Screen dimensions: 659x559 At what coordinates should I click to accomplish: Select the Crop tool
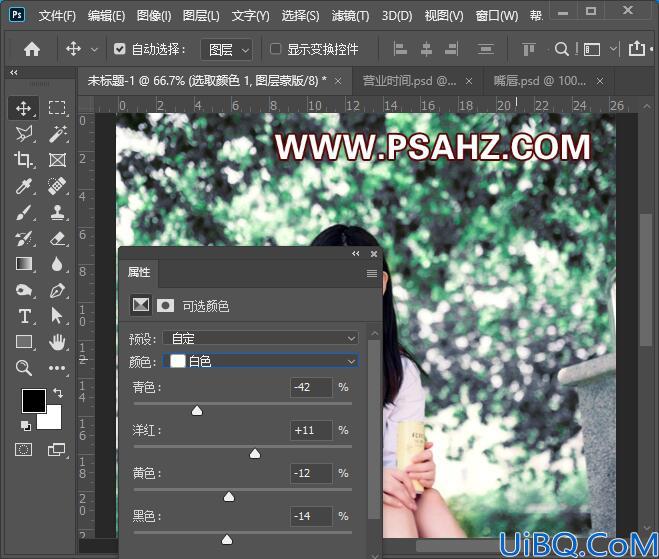point(24,160)
